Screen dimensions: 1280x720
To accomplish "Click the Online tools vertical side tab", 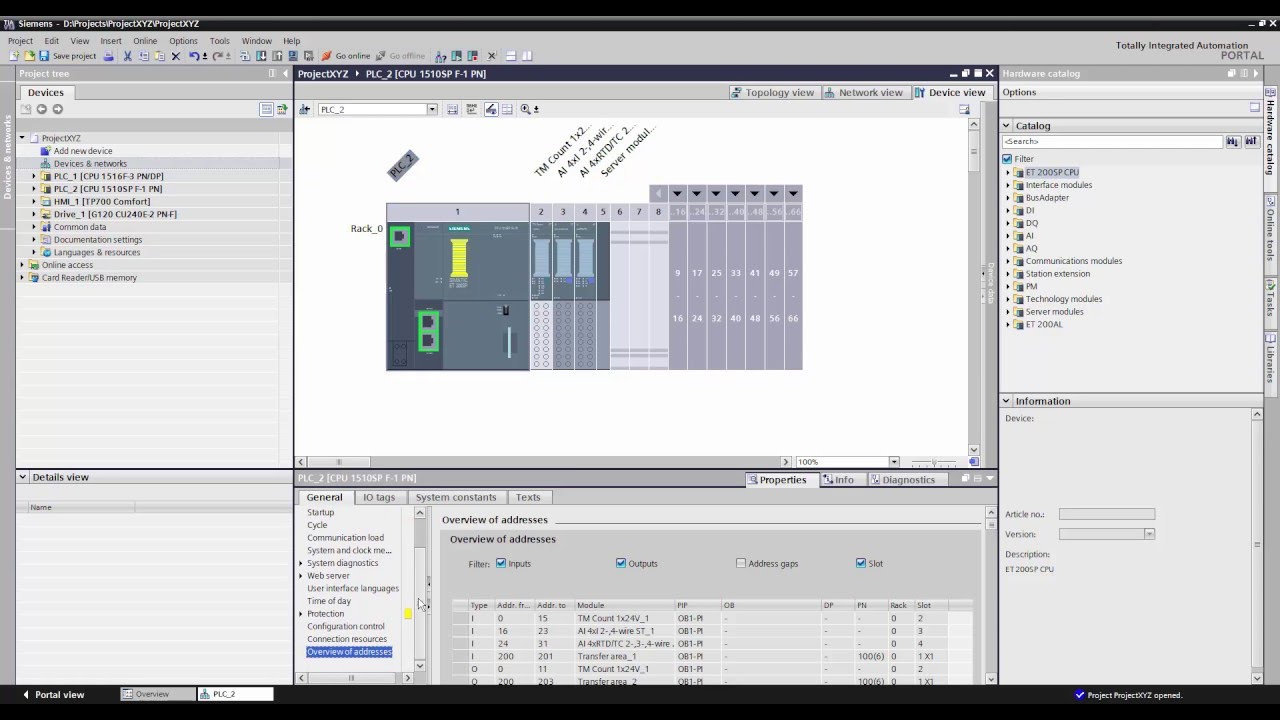I will (1271, 235).
